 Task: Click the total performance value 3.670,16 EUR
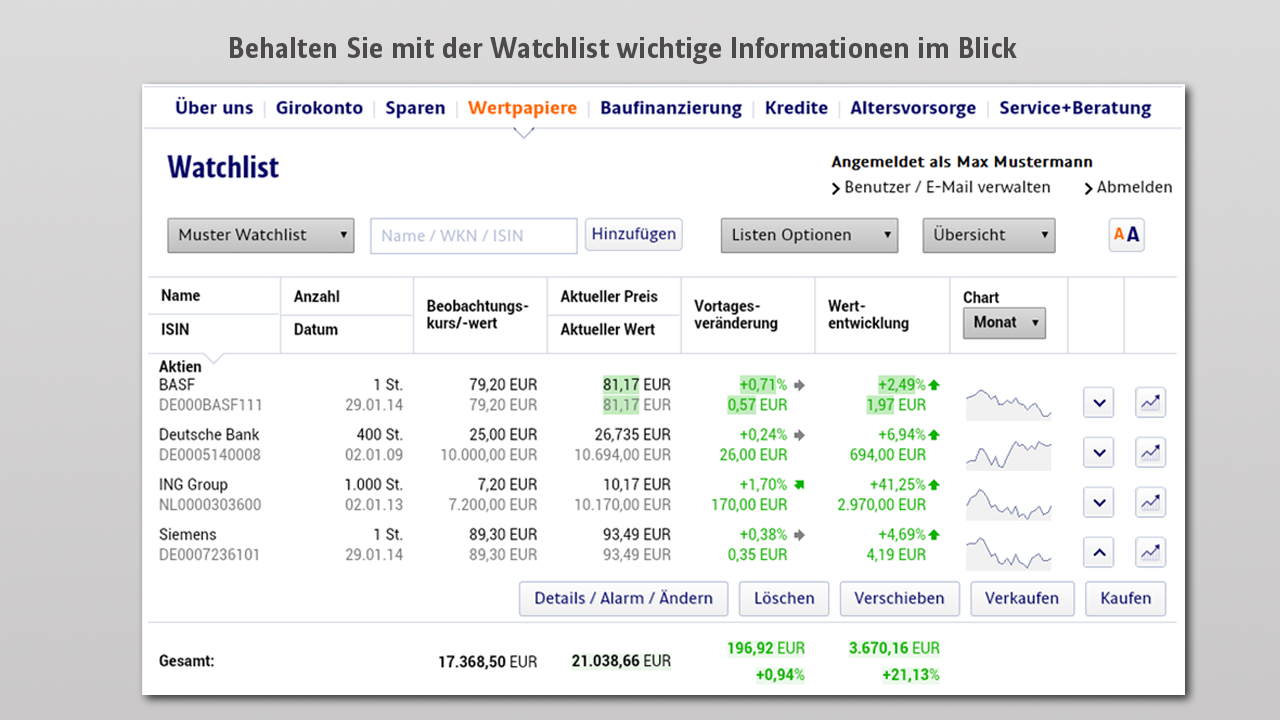coord(894,648)
